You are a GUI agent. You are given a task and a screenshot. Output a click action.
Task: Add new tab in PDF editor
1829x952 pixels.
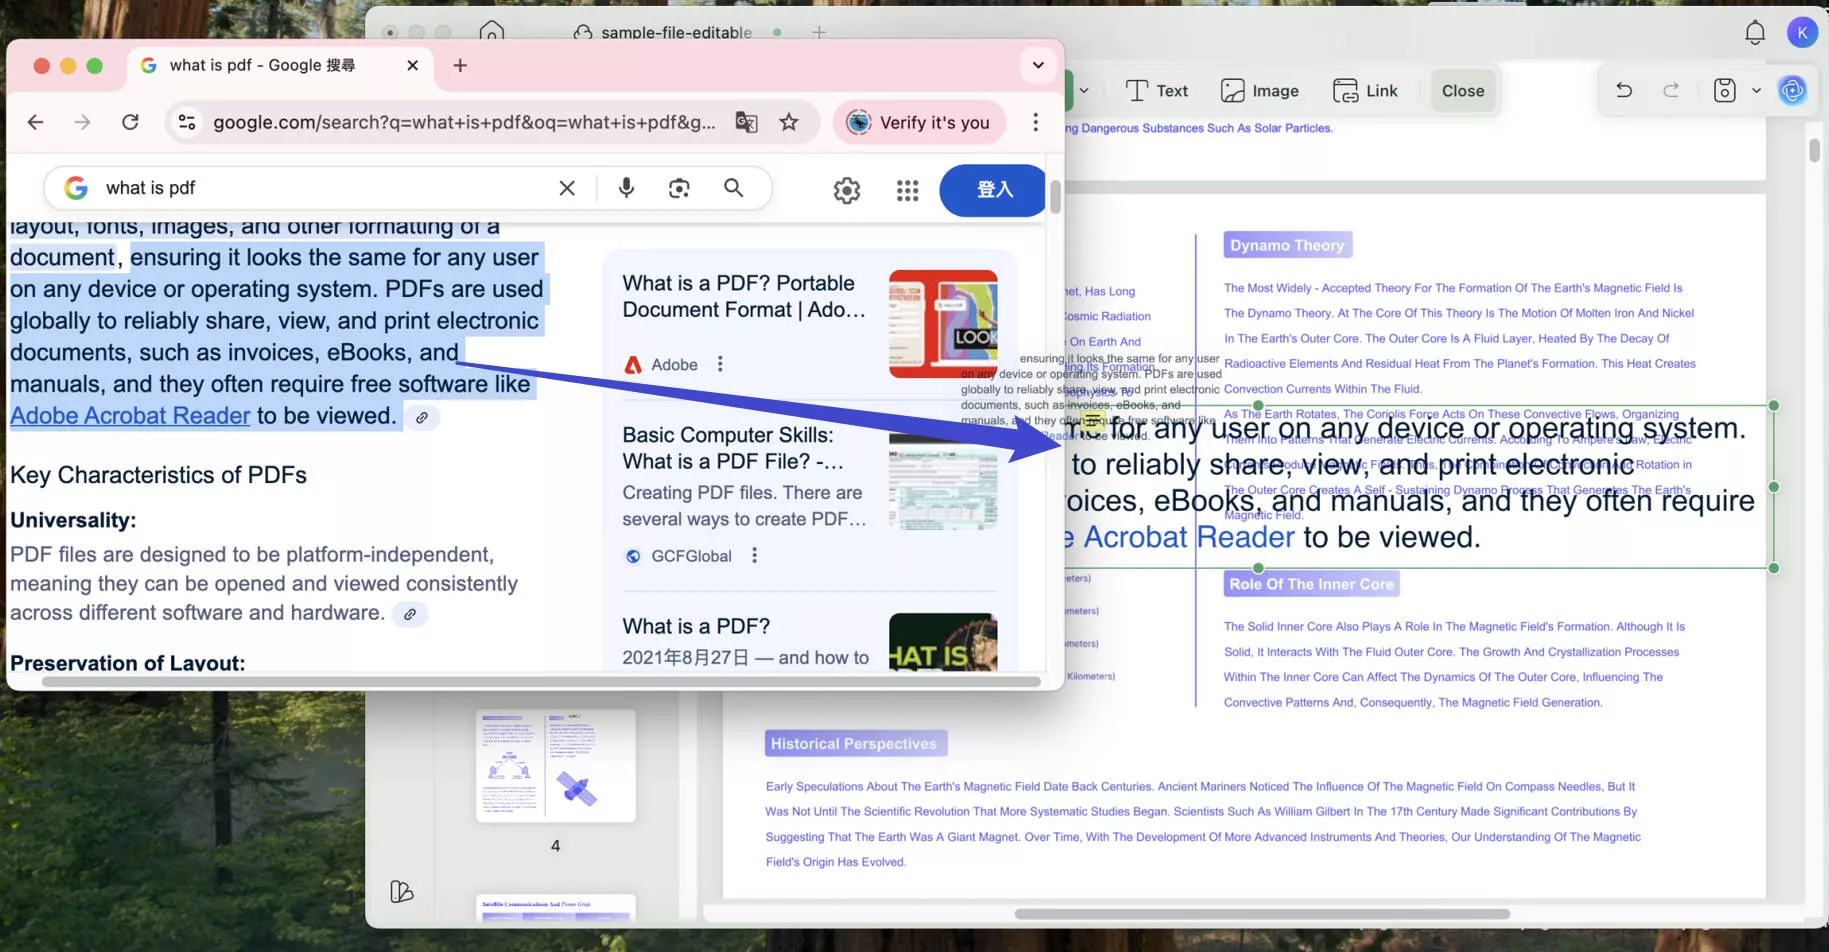[x=819, y=32]
